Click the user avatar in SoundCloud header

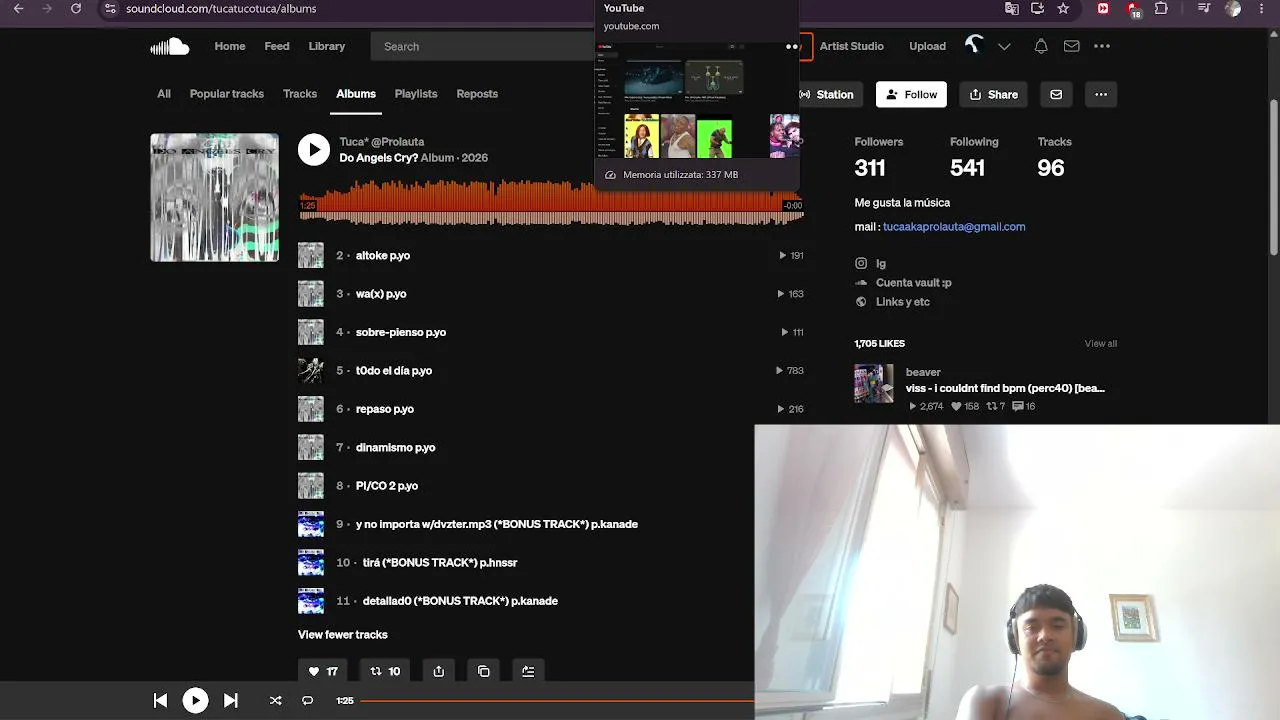pyautogui.click(x=974, y=46)
